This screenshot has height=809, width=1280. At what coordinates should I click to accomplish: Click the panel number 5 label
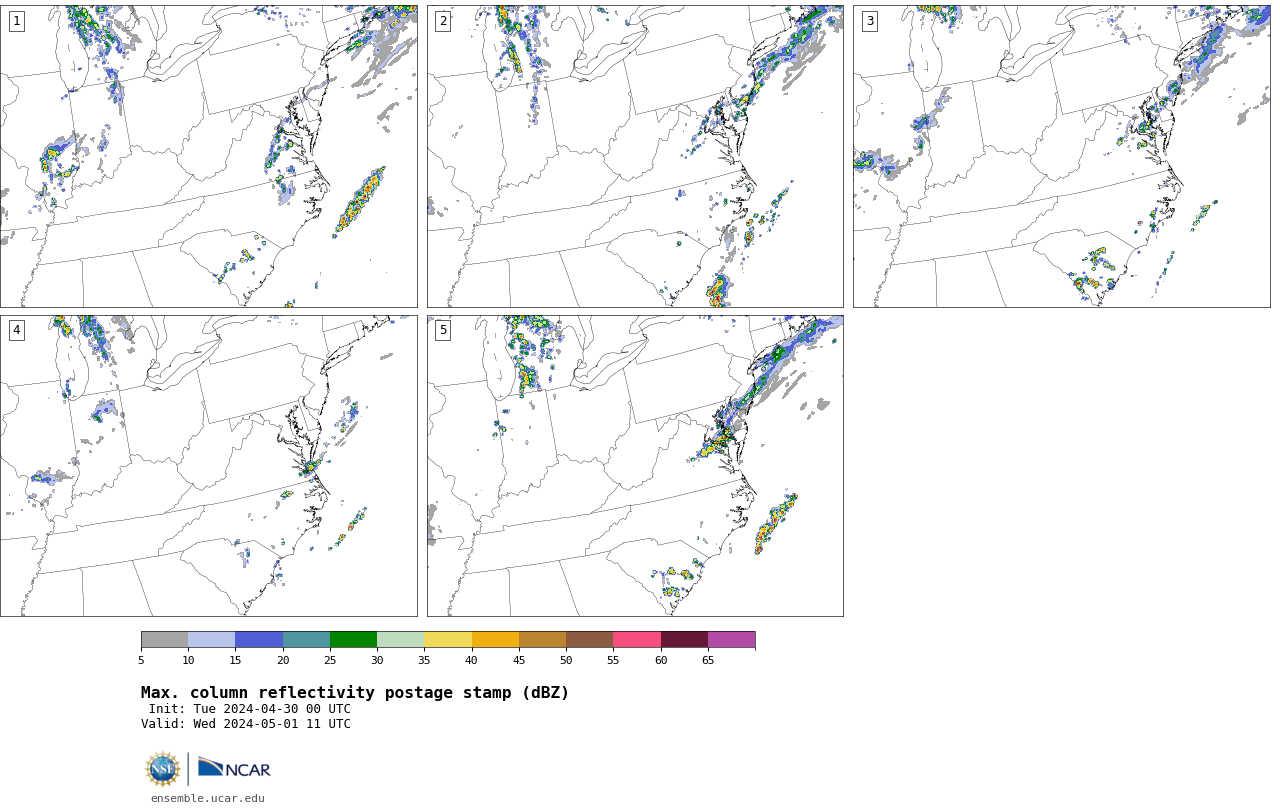click(443, 330)
